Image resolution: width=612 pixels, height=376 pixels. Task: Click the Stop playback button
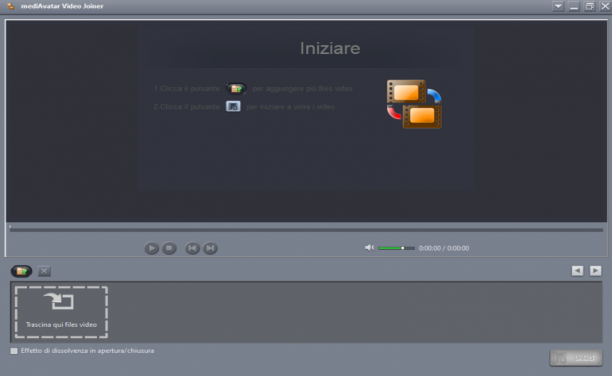(x=169, y=248)
